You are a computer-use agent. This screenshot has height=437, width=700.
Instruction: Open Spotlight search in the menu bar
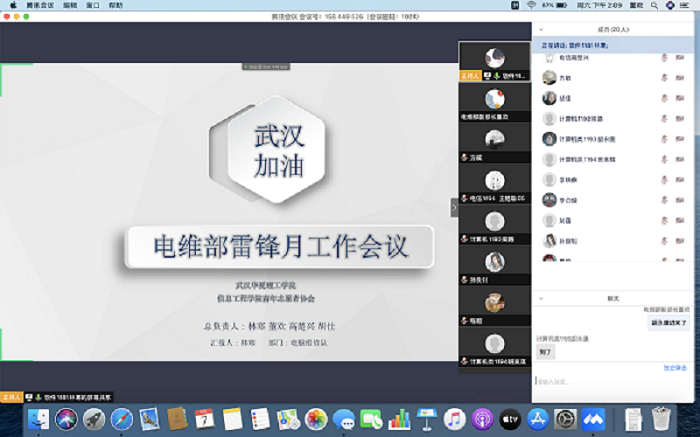pyautogui.click(x=654, y=5)
